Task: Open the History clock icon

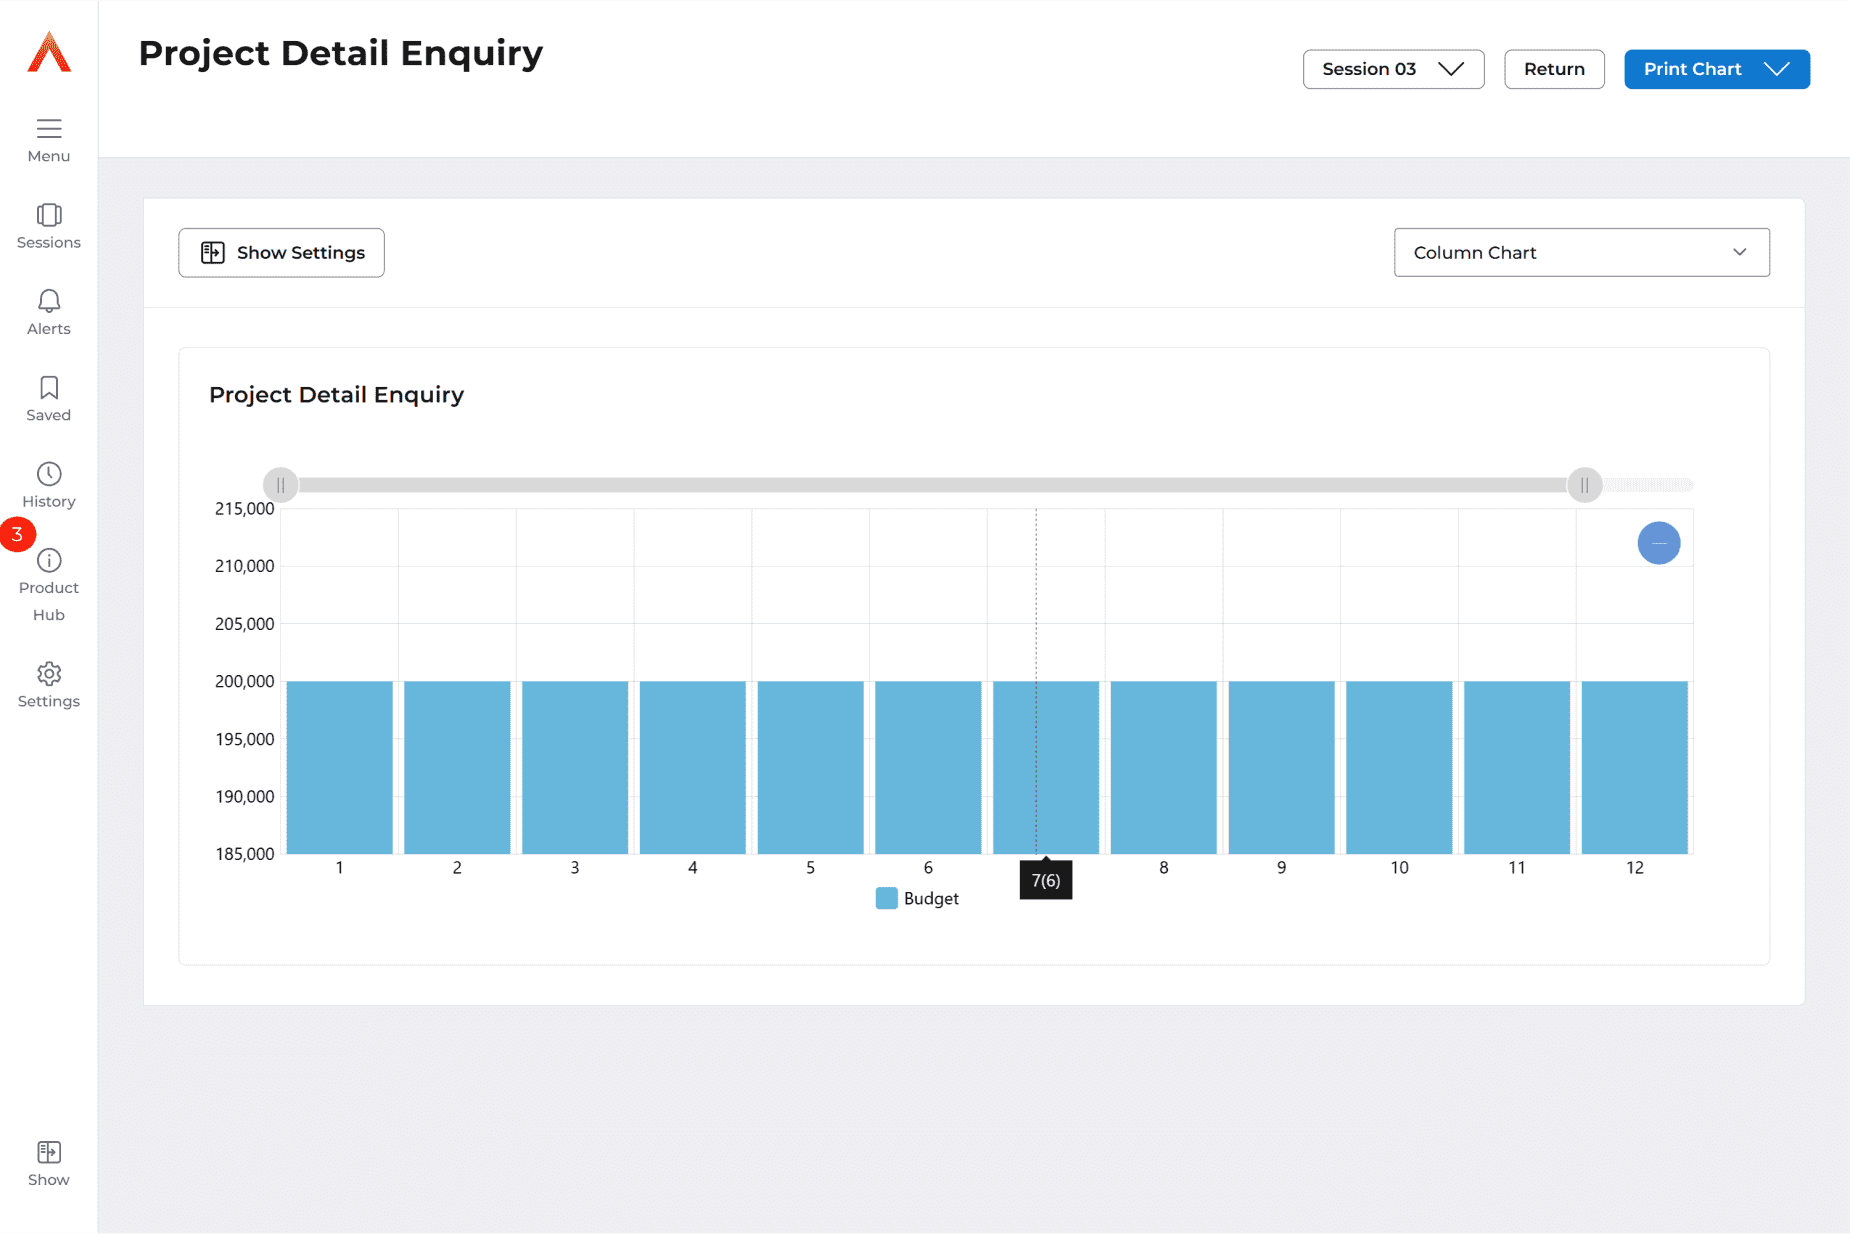Action: coord(49,474)
